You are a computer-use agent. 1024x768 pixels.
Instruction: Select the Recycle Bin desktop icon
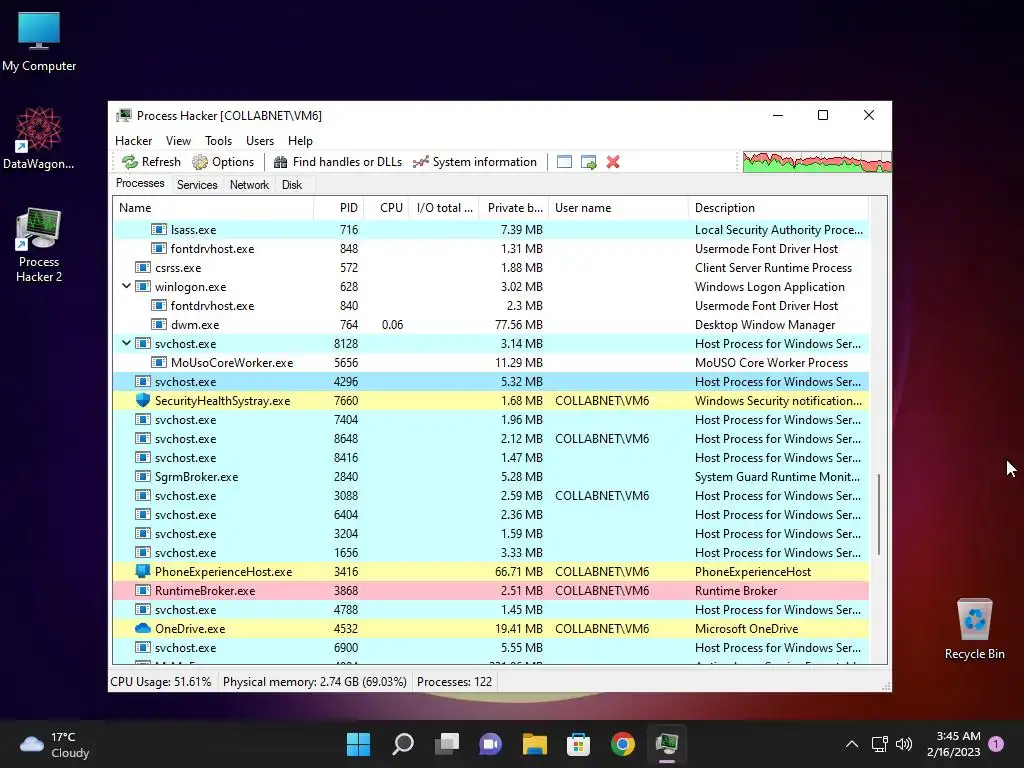(x=974, y=630)
